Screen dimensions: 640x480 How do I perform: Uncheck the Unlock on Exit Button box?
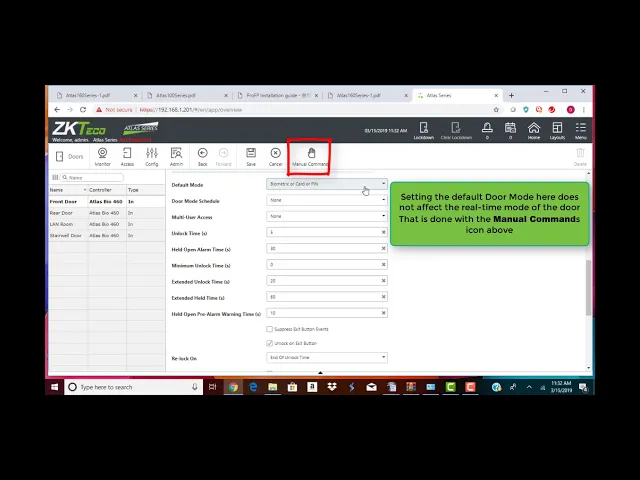269,343
